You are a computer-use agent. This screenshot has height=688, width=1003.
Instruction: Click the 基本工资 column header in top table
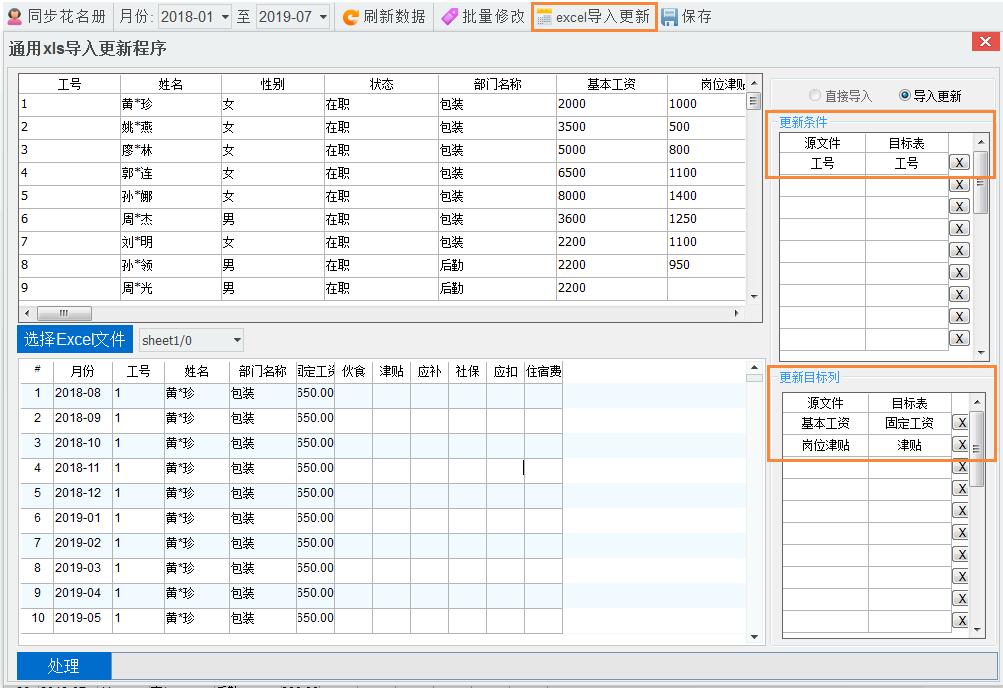click(x=612, y=84)
